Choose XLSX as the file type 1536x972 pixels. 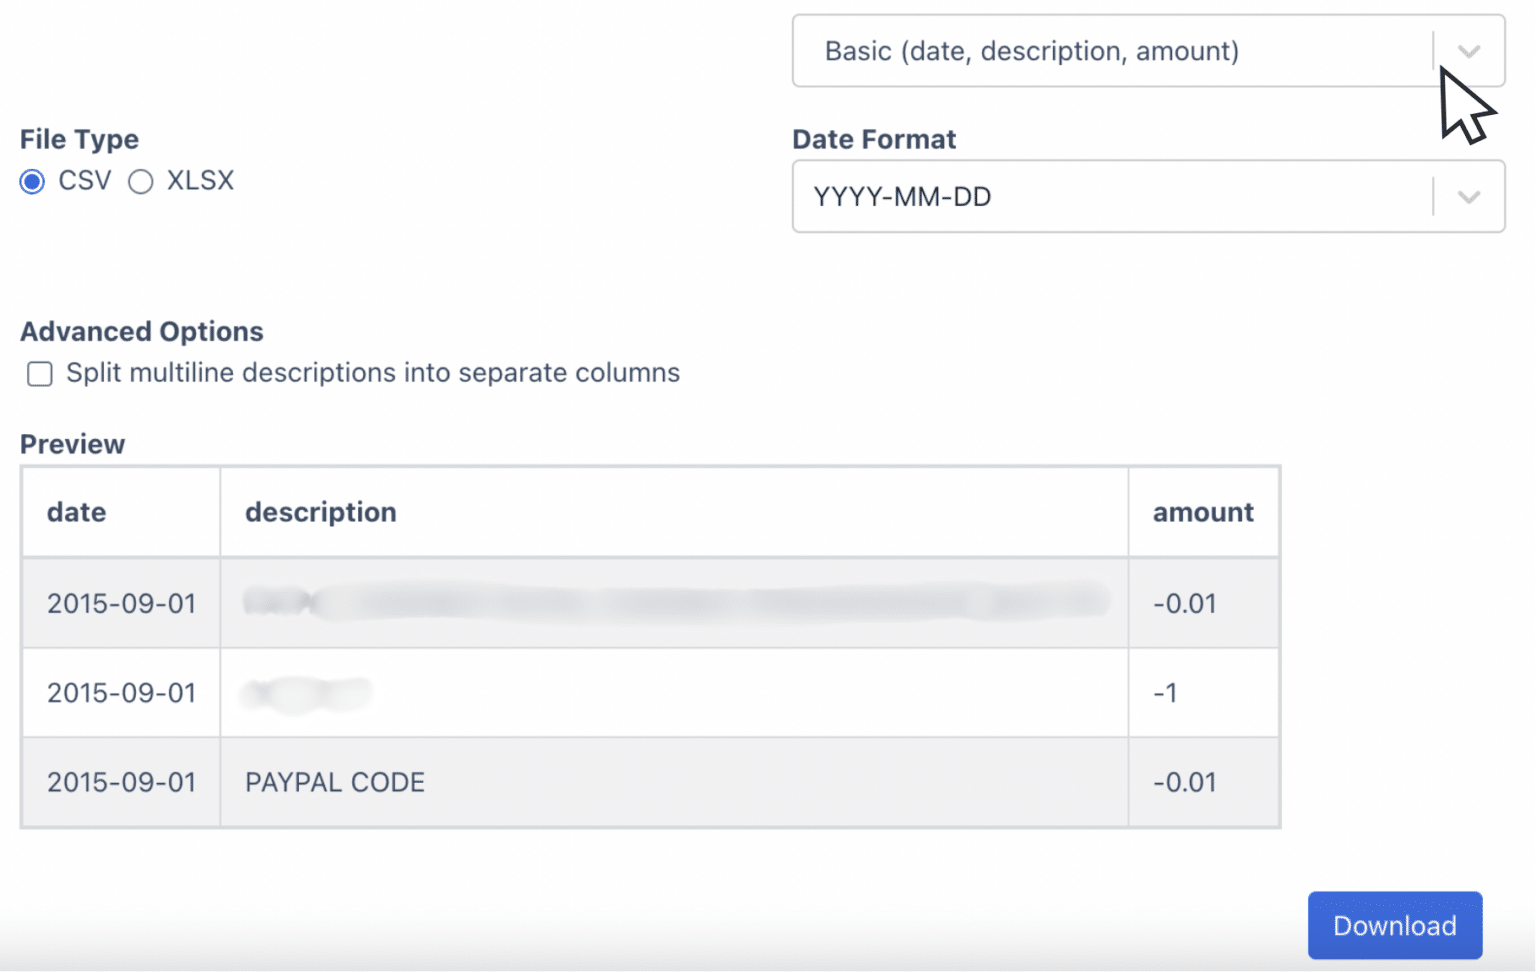(x=141, y=181)
